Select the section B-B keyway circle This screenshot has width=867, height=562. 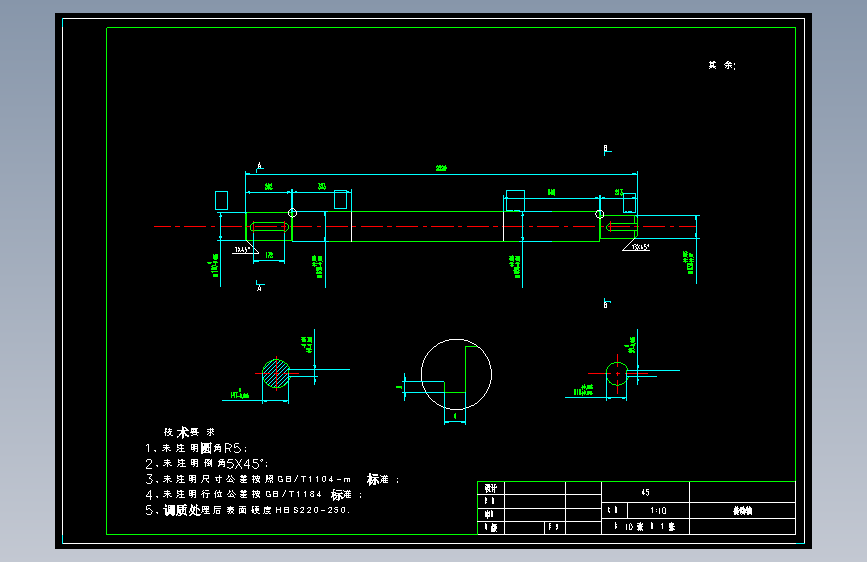[x=617, y=373]
